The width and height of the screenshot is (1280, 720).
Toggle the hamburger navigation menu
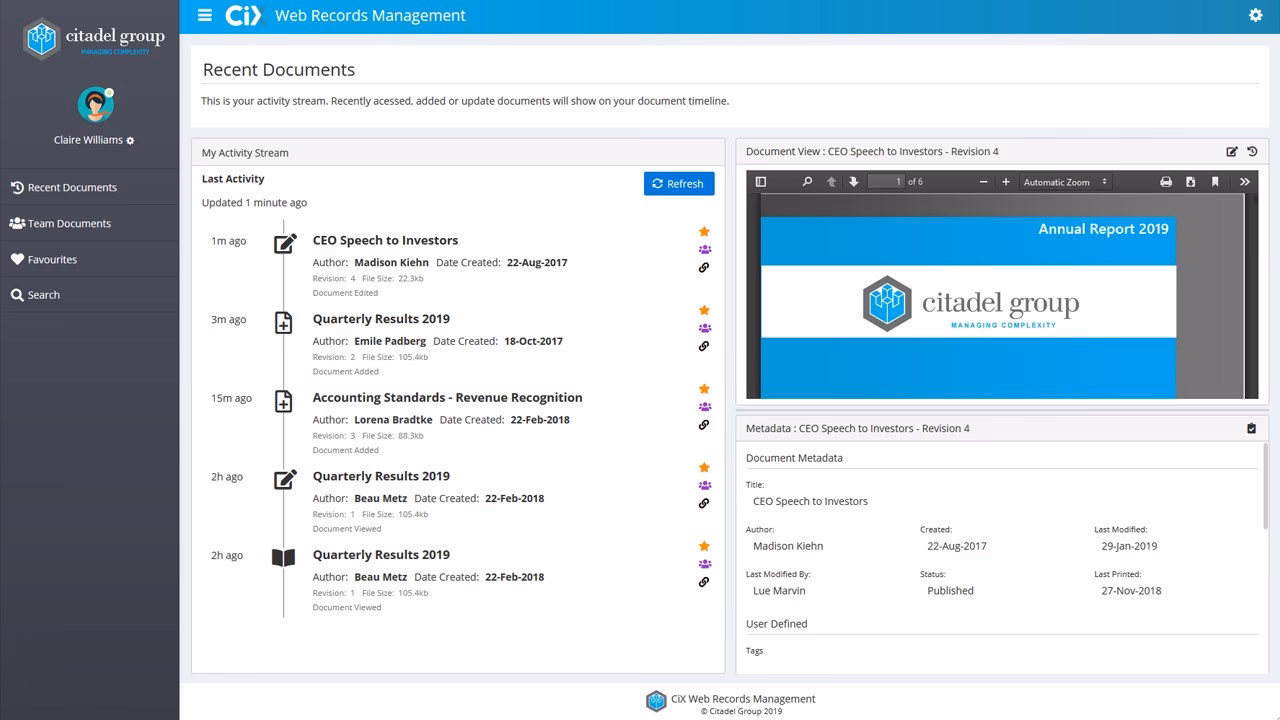click(x=205, y=15)
